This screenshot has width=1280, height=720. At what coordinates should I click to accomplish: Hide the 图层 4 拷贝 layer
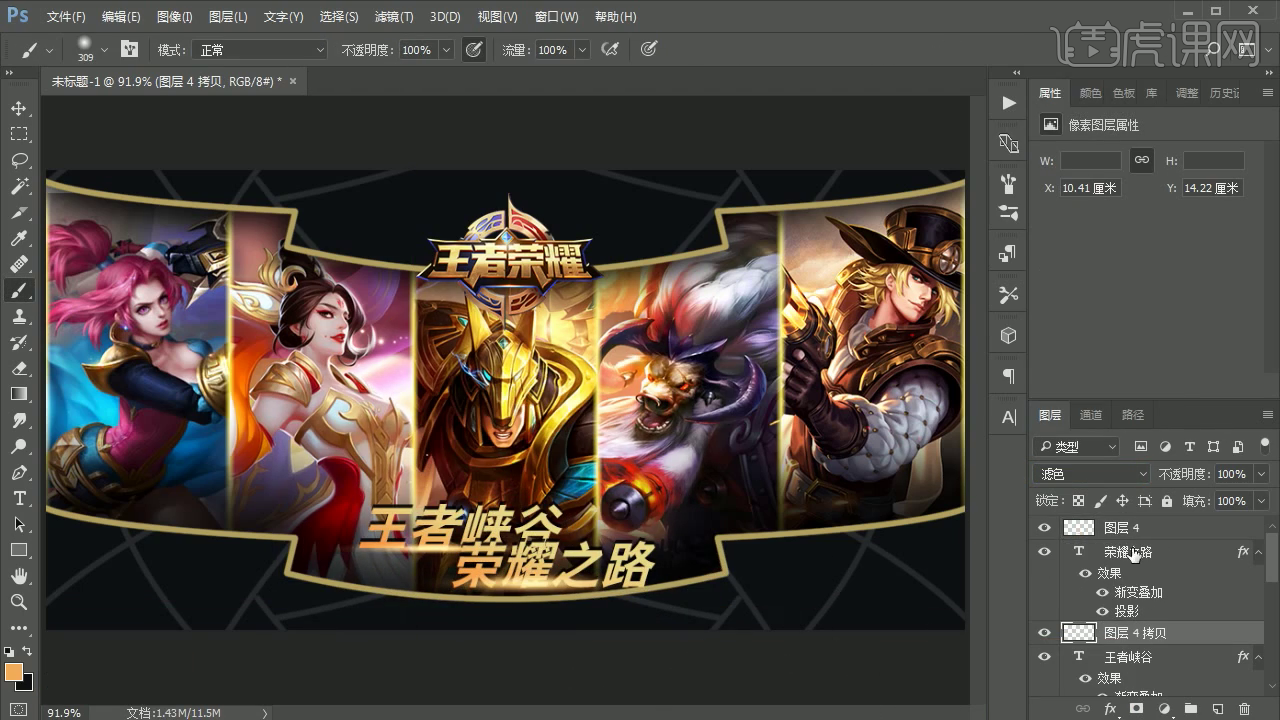(x=1044, y=633)
